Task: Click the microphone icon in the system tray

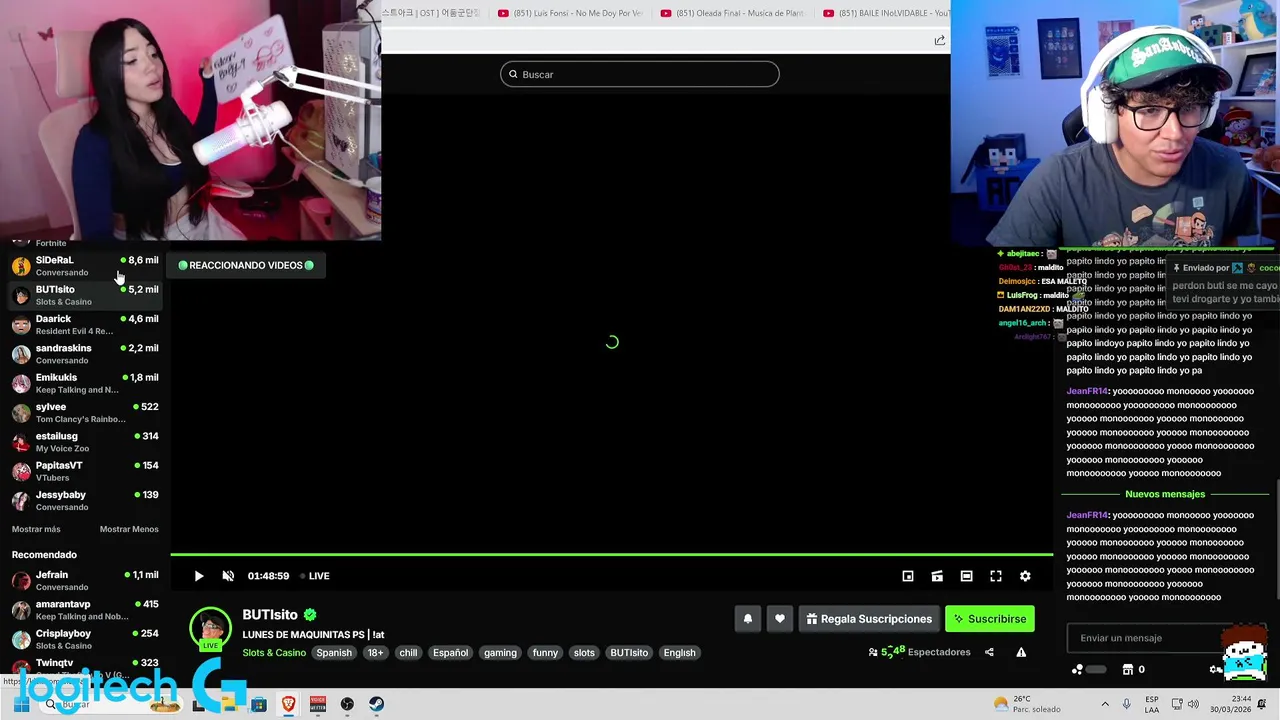Action: tap(1127, 704)
